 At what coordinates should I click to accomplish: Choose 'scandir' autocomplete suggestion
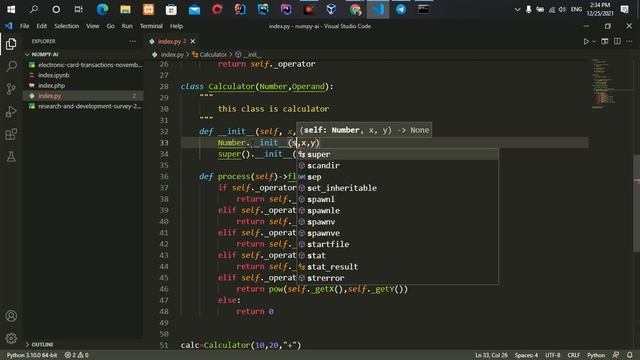point(397,165)
